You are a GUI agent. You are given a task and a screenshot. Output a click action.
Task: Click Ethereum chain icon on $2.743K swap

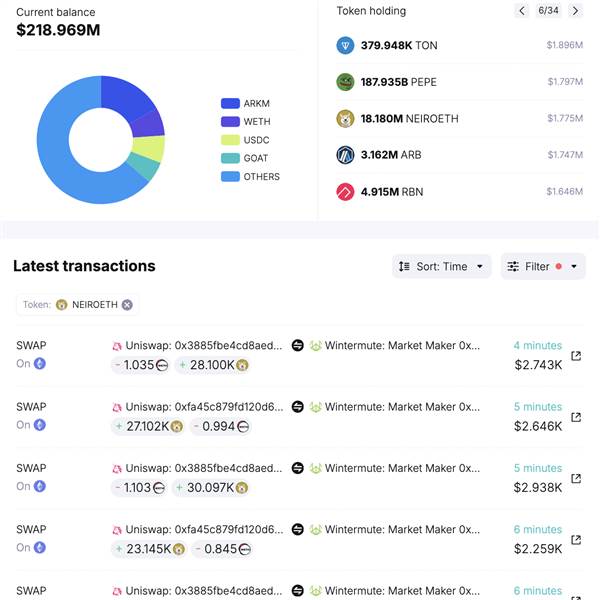40,364
